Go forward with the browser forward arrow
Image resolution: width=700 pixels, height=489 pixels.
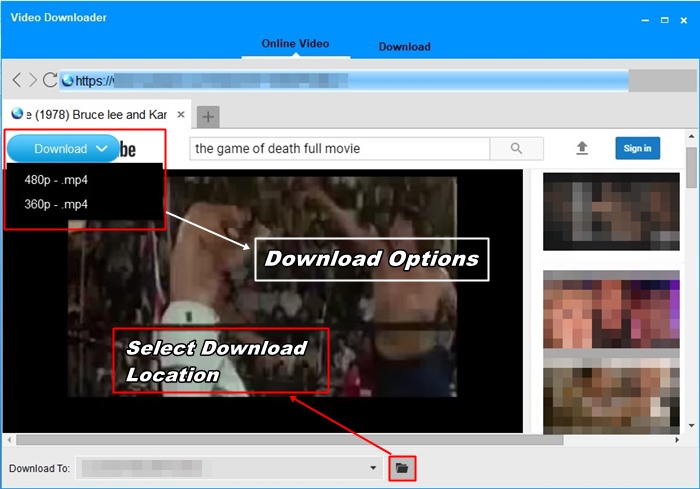point(33,80)
